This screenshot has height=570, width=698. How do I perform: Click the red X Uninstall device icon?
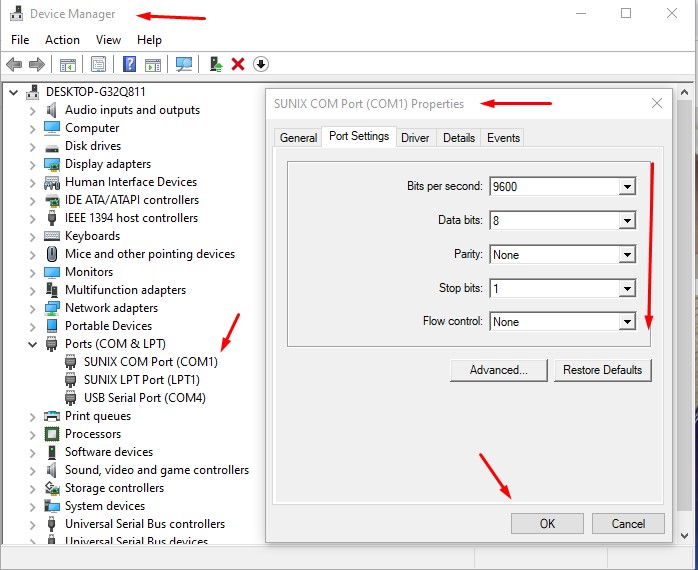(238, 65)
